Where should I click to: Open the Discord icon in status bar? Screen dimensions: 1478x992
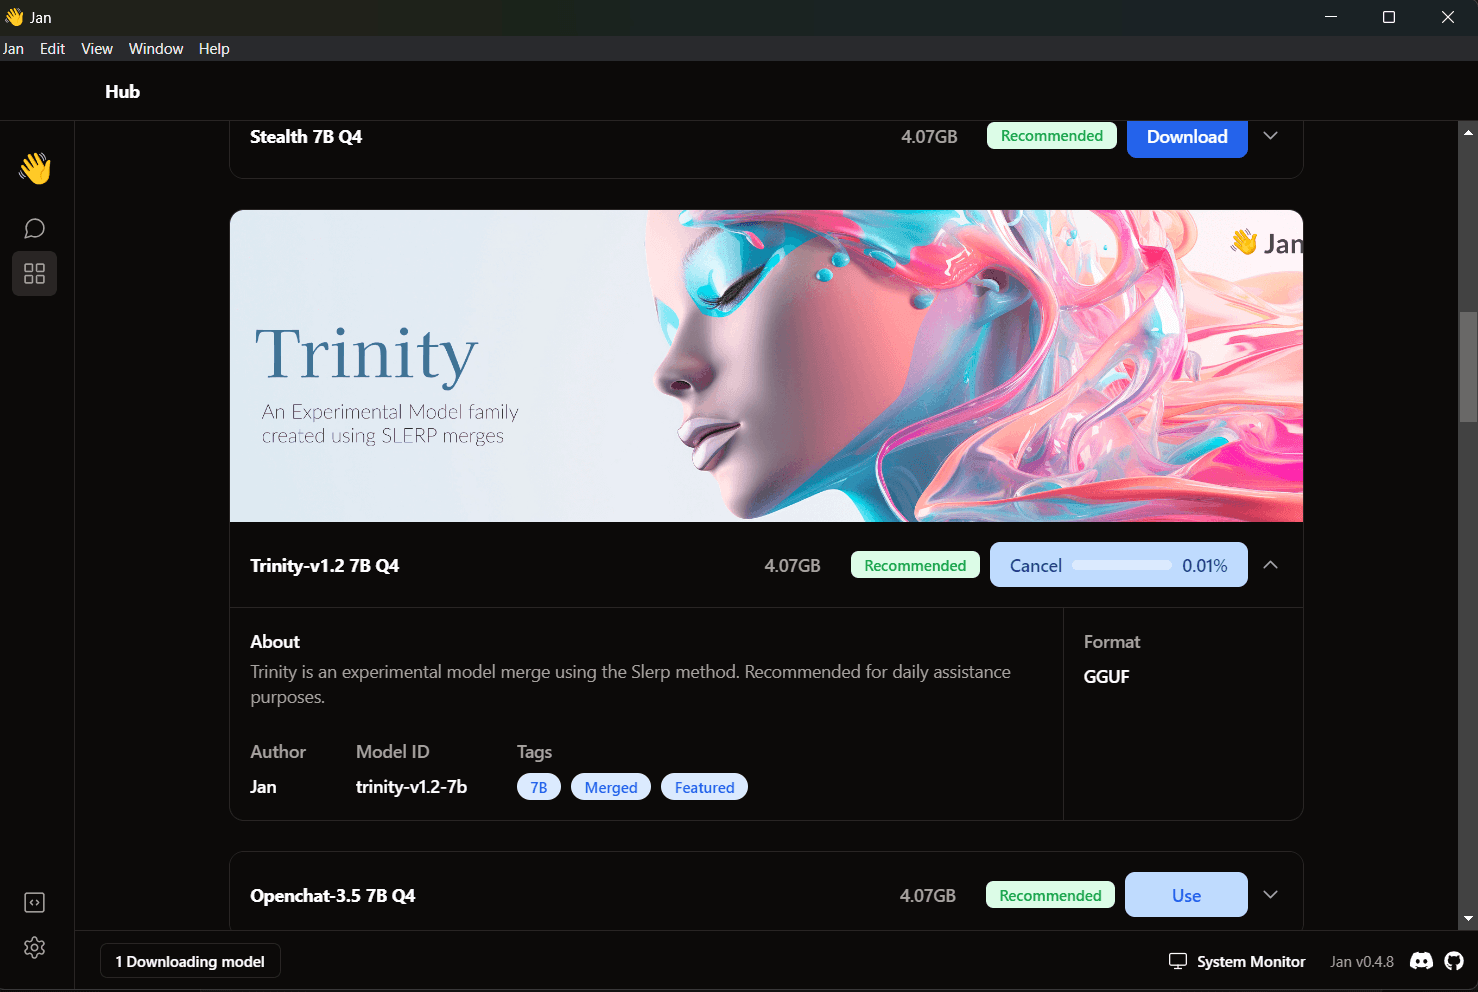coord(1421,961)
